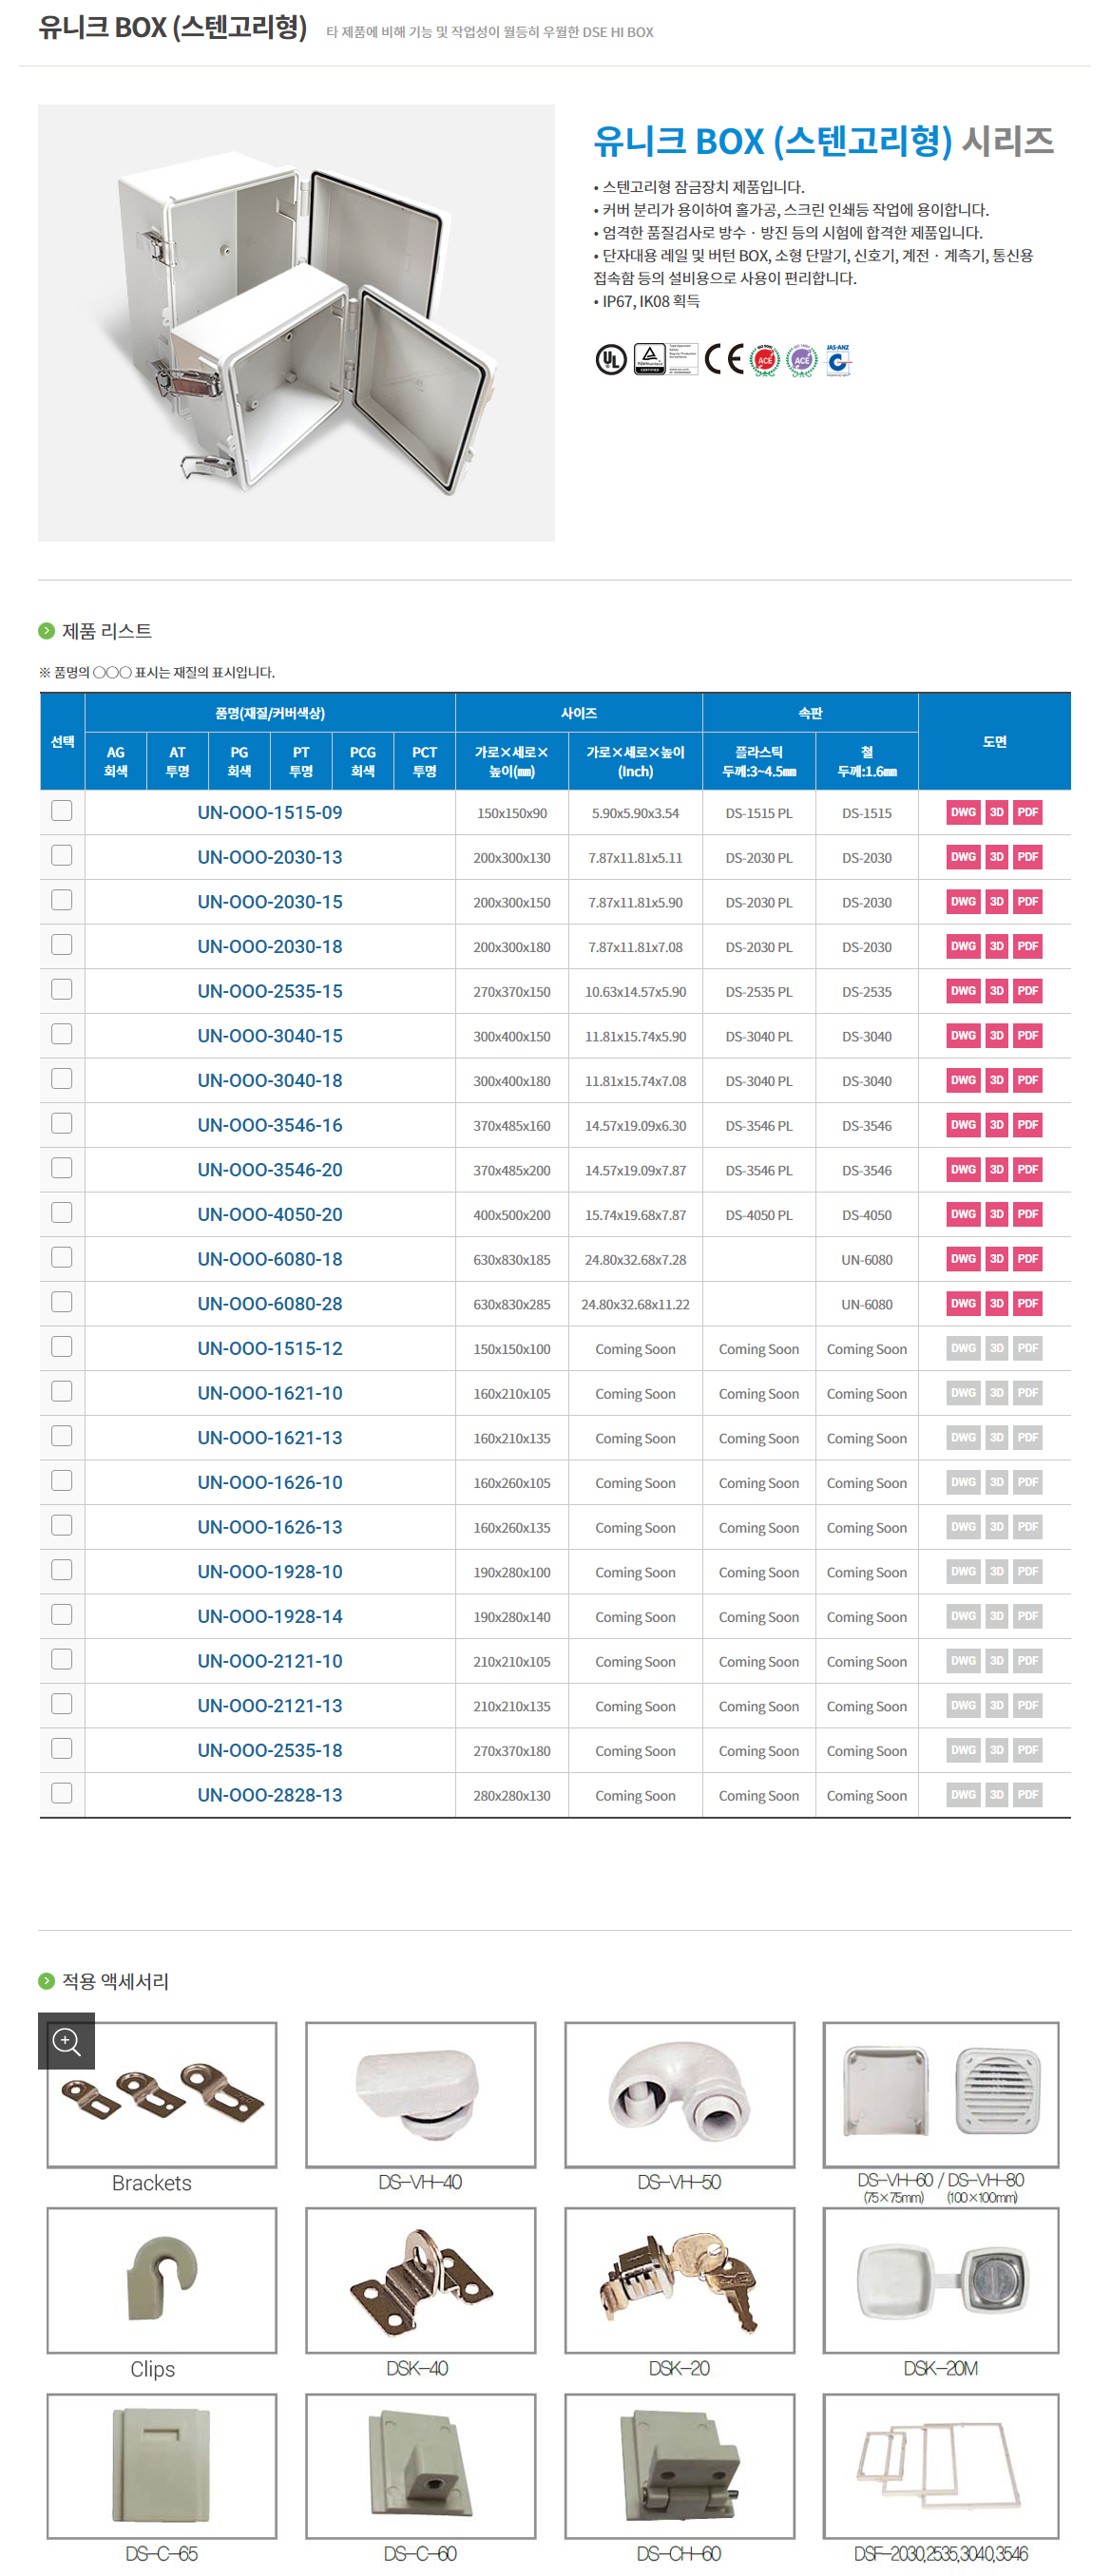This screenshot has width=1111, height=2576.
Task: Download PDF for UN-OOO-1515-09
Action: (x=1027, y=812)
